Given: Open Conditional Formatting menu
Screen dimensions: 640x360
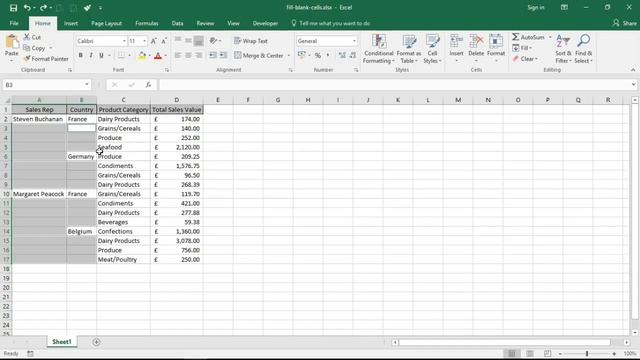Looking at the screenshot, I should click(x=379, y=49).
